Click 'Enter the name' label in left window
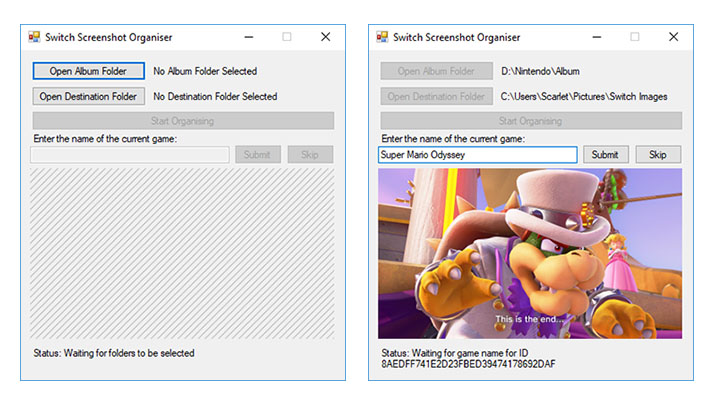Screen dimensions: 710x399 coord(105,139)
